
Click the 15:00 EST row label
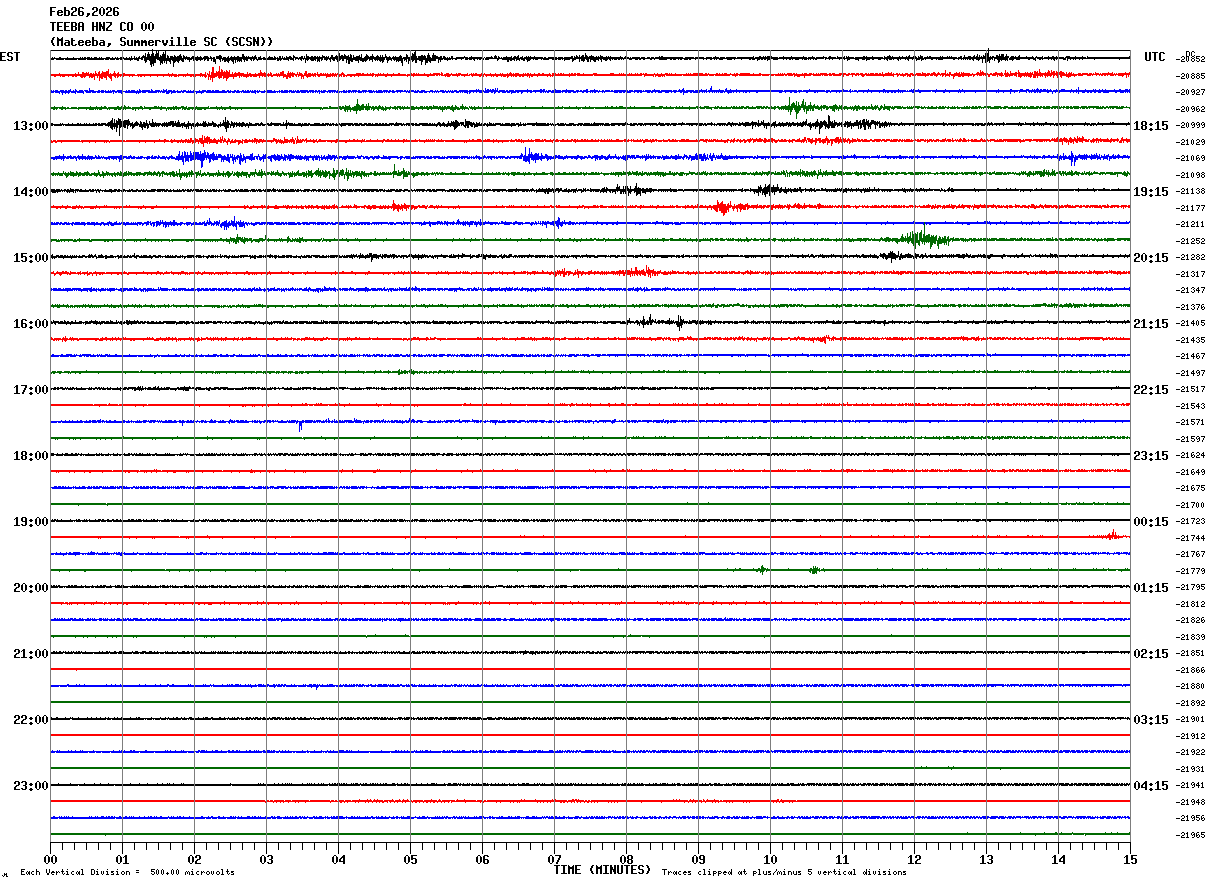[31, 258]
